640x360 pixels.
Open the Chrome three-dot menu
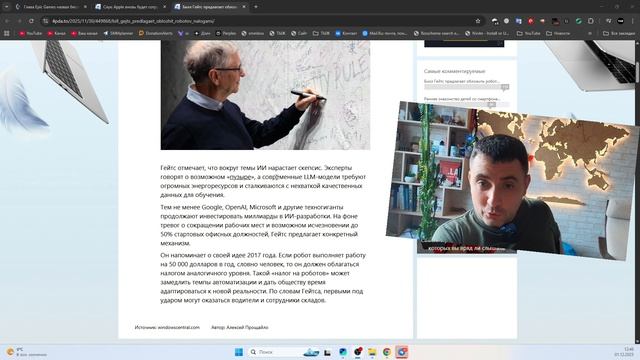click(x=633, y=21)
